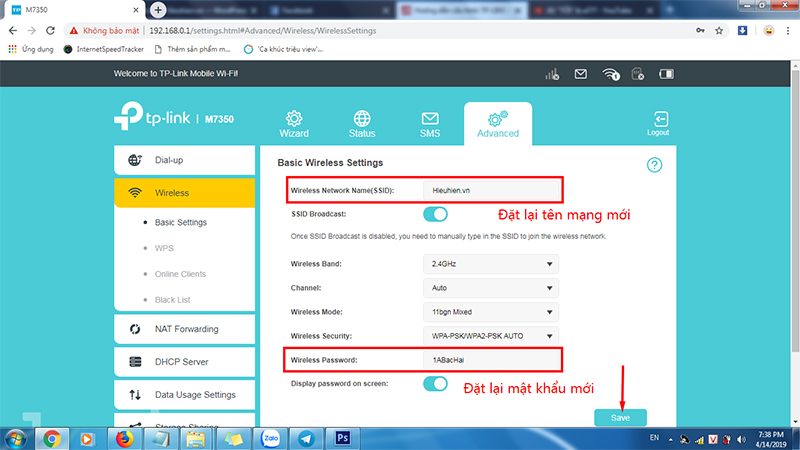This screenshot has width=800, height=450.
Task: Click the envelope messages icon in header
Action: click(580, 74)
